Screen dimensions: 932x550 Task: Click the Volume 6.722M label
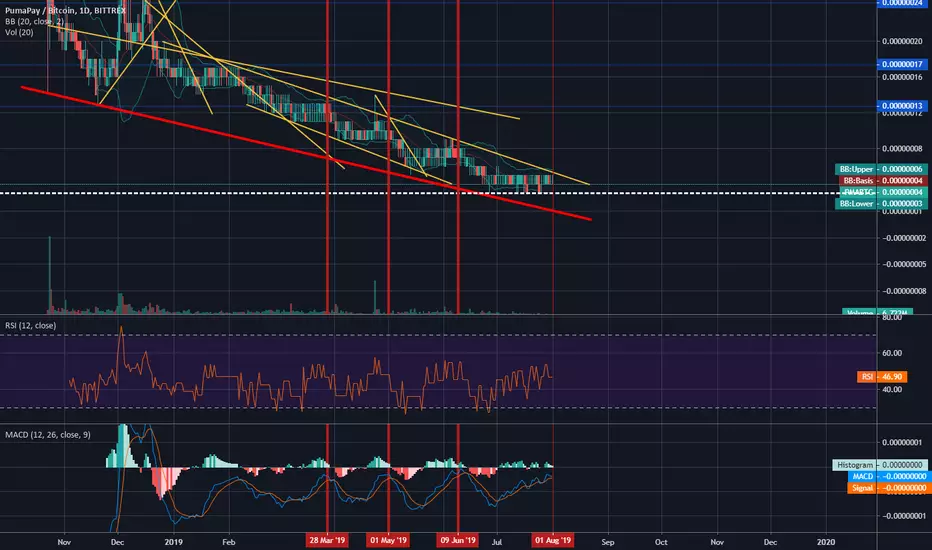[877, 312]
